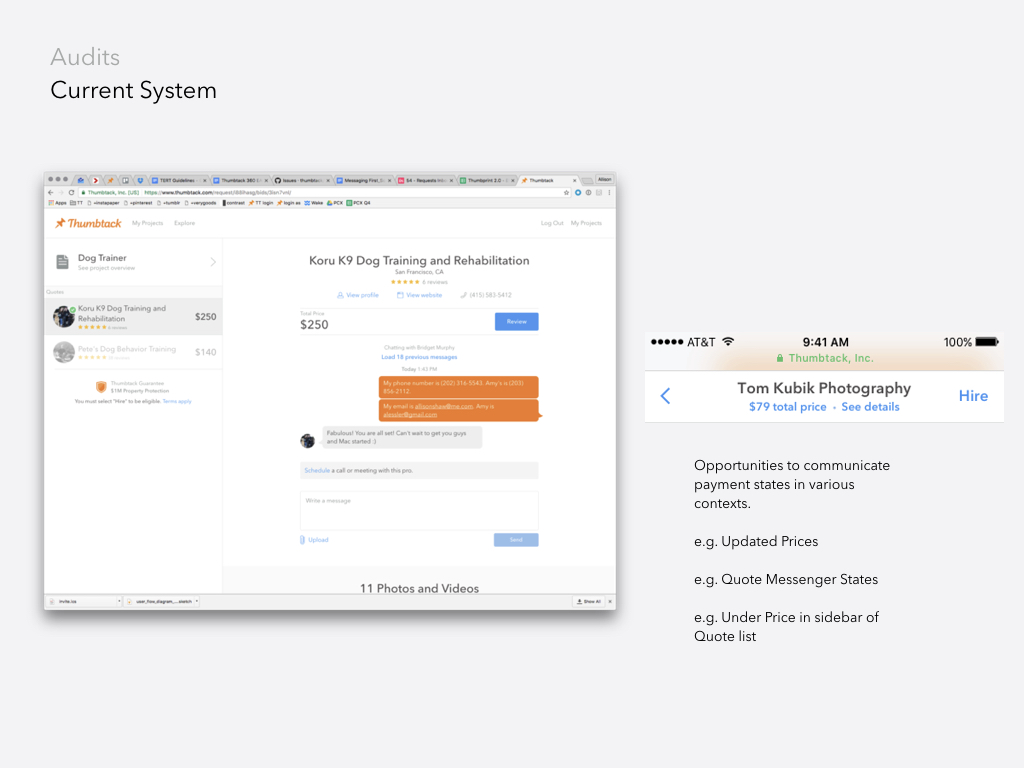Click Show All downloads button
The image size is (1024, 768).
coord(588,601)
